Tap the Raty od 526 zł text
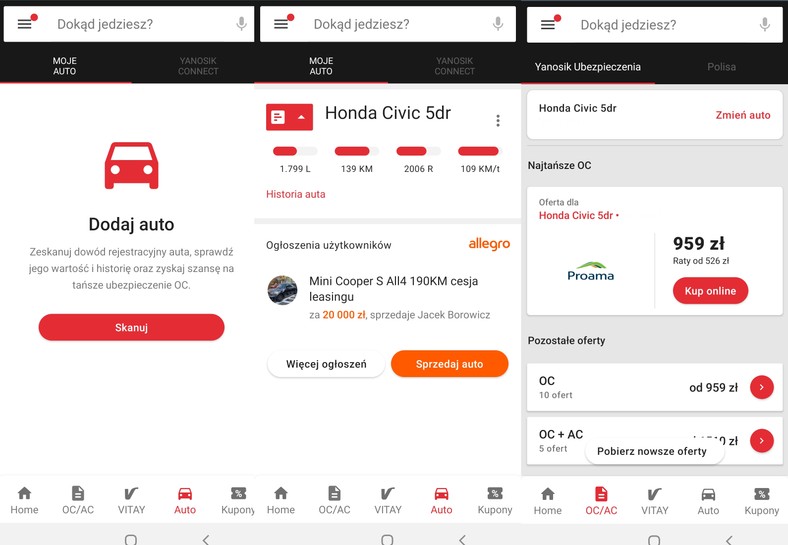Image resolution: width=788 pixels, height=545 pixels. 701,261
